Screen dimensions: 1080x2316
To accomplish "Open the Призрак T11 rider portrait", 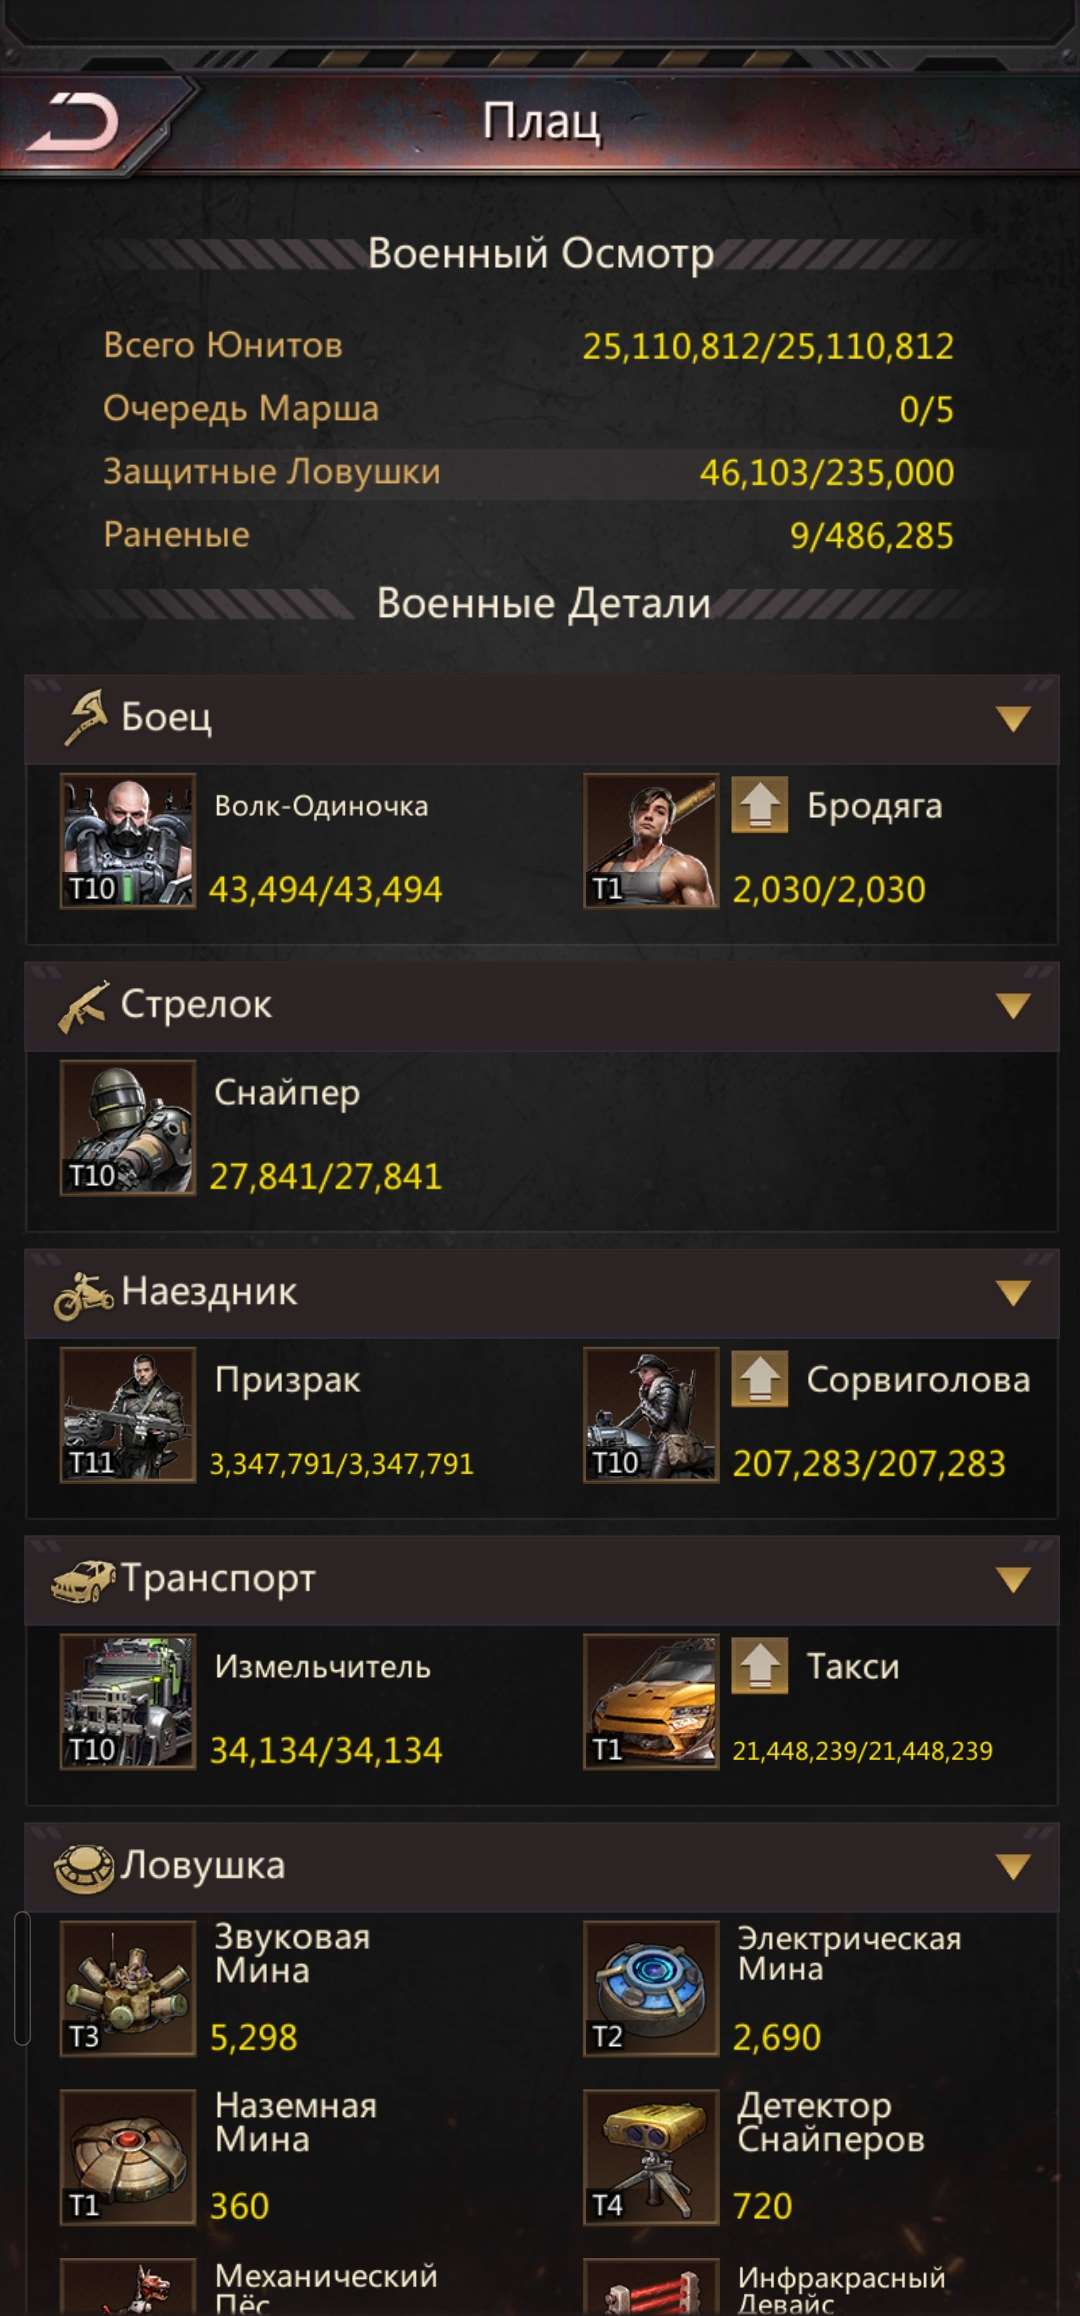I will [128, 1415].
